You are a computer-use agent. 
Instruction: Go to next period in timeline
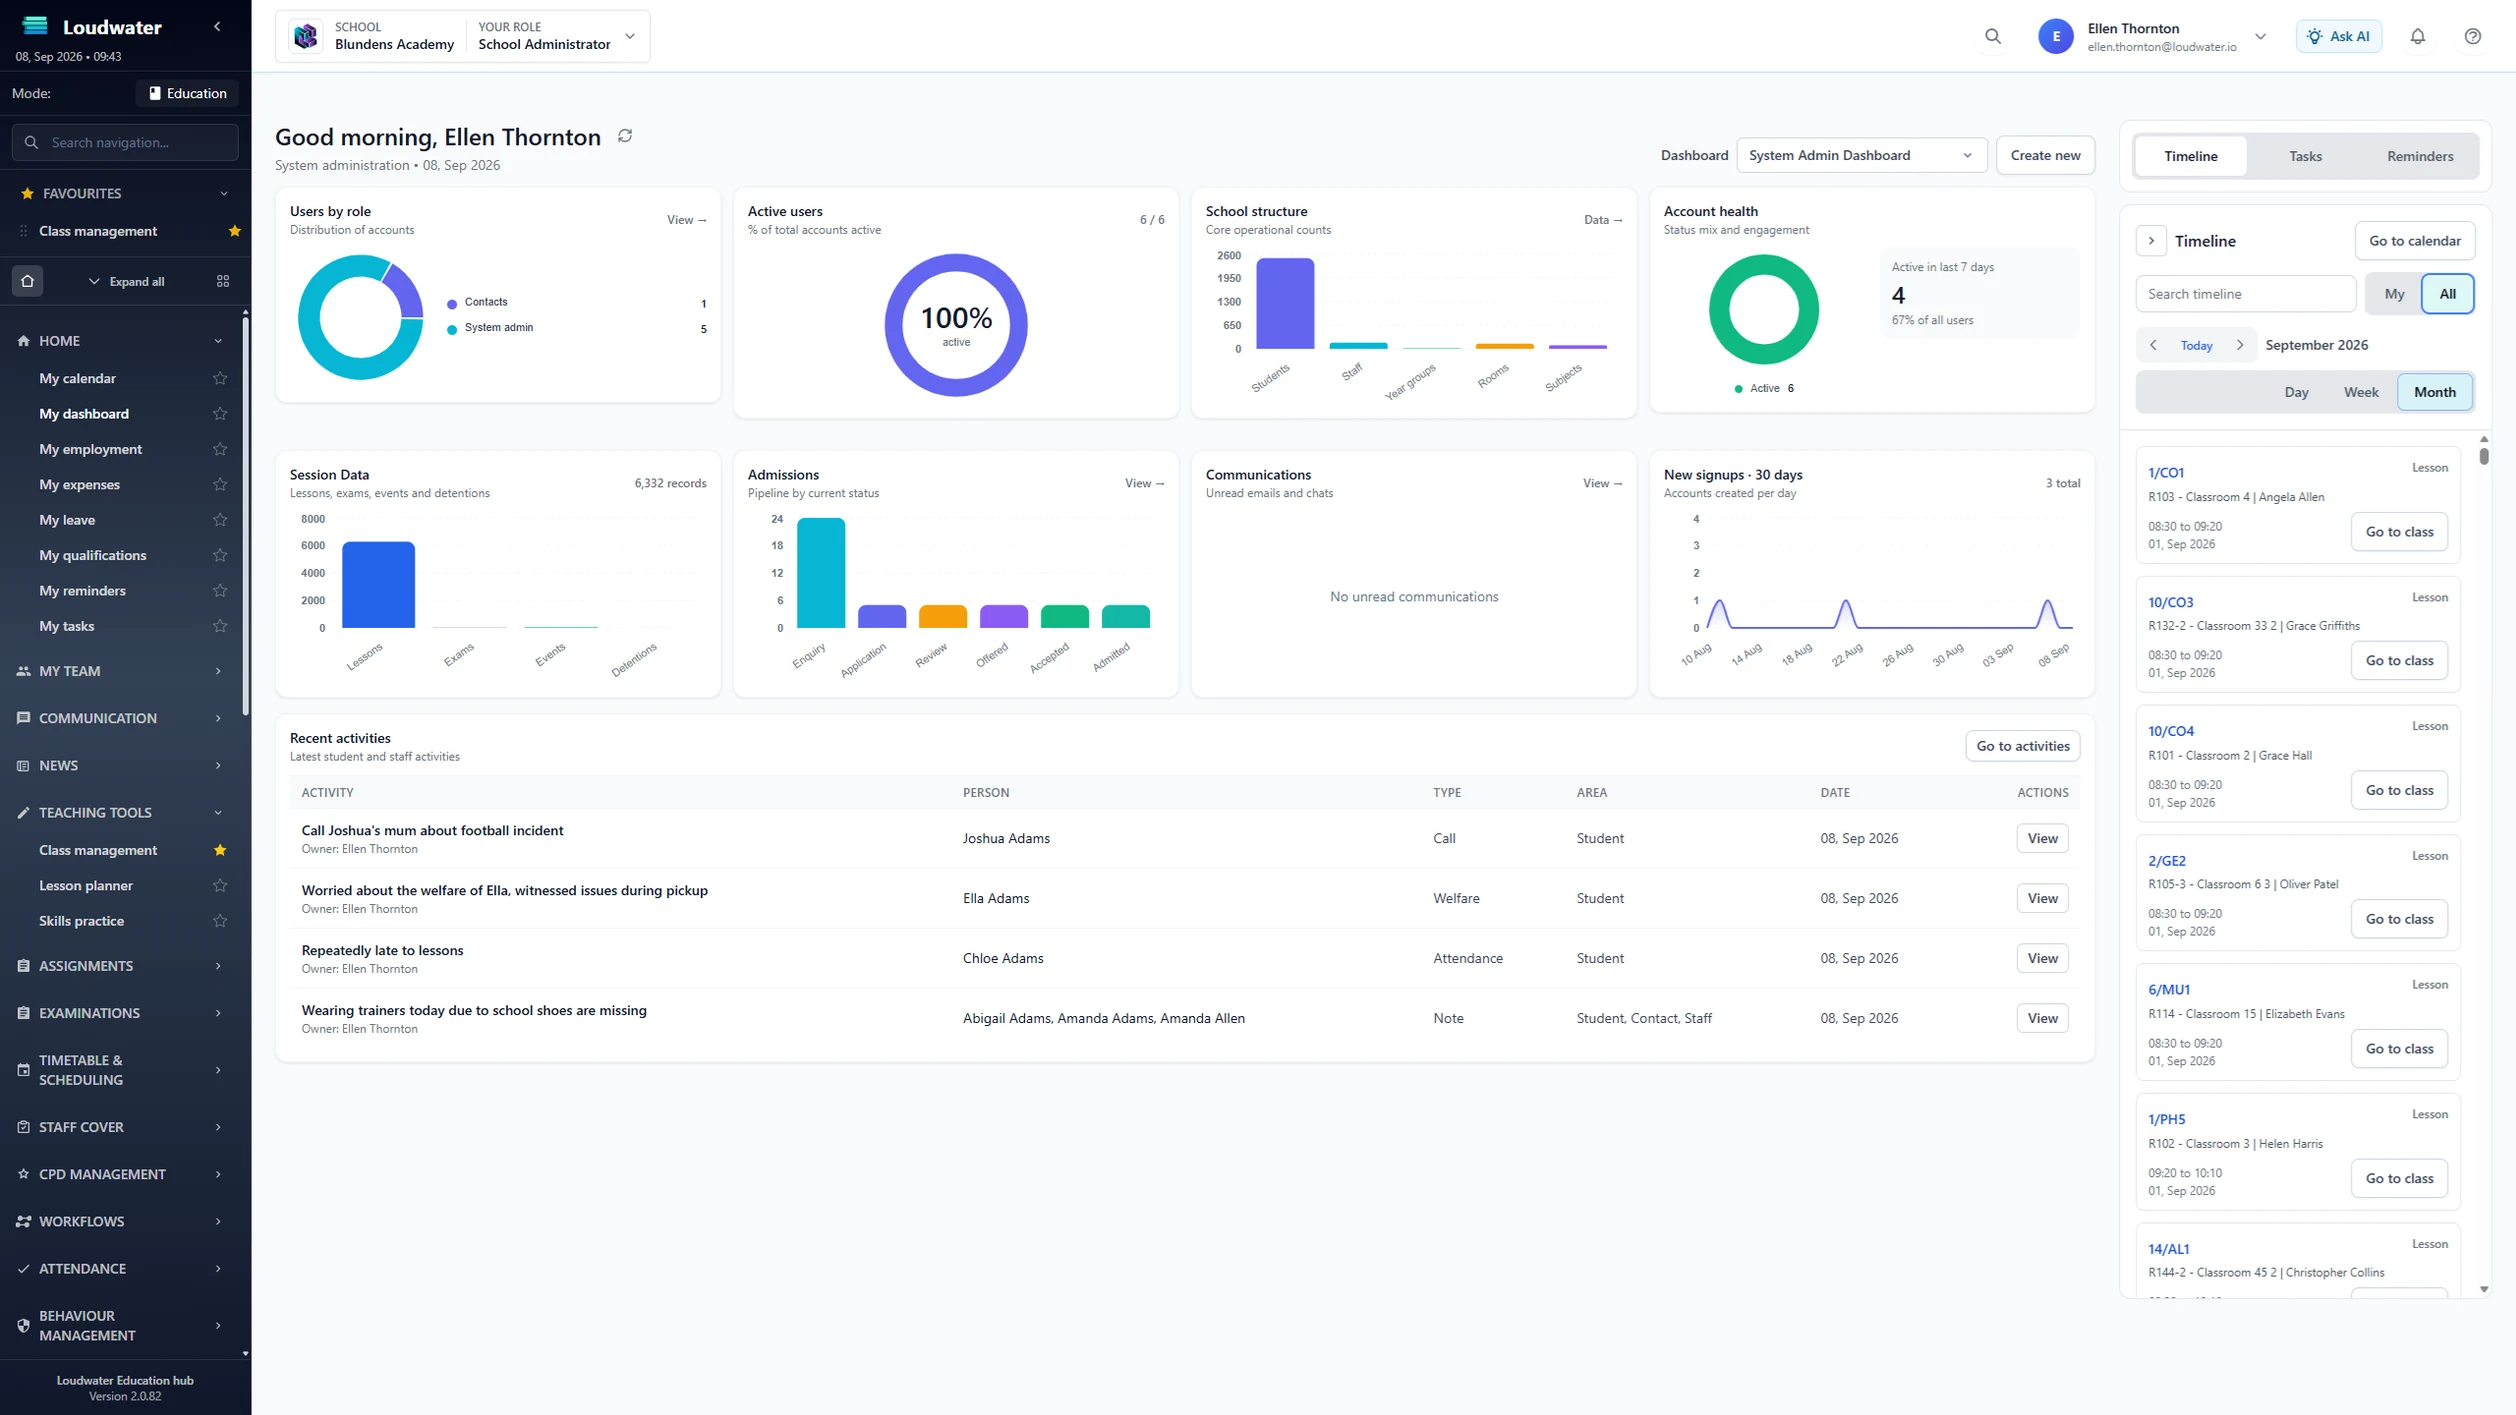tap(2240, 345)
